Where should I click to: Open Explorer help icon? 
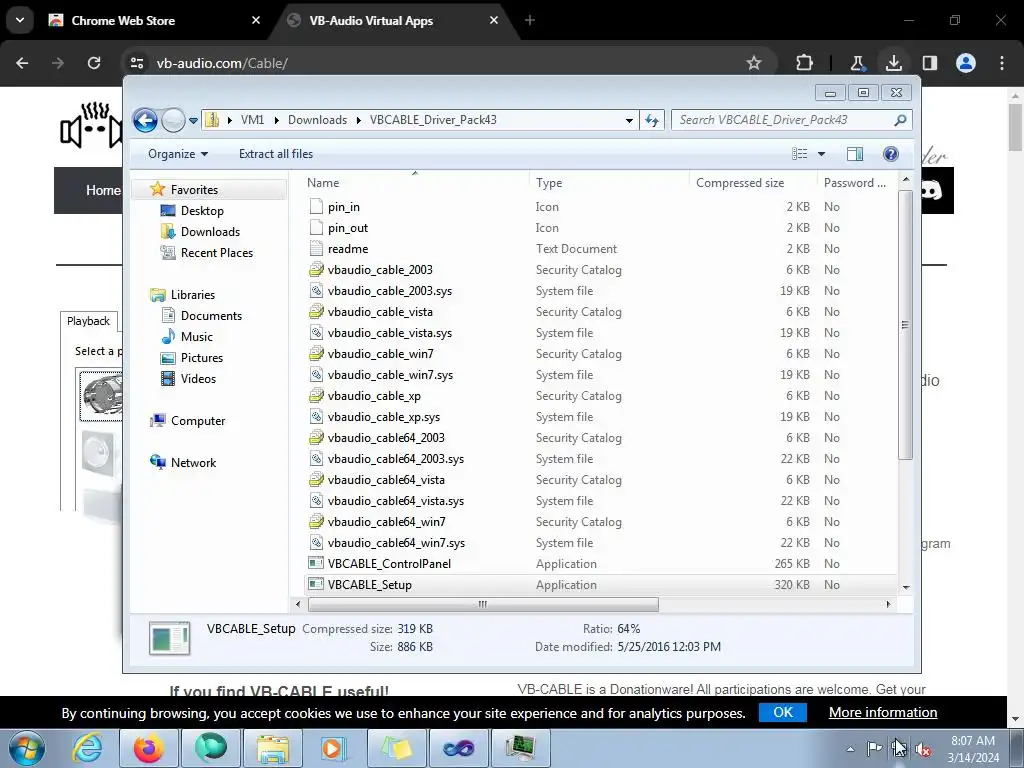891,154
